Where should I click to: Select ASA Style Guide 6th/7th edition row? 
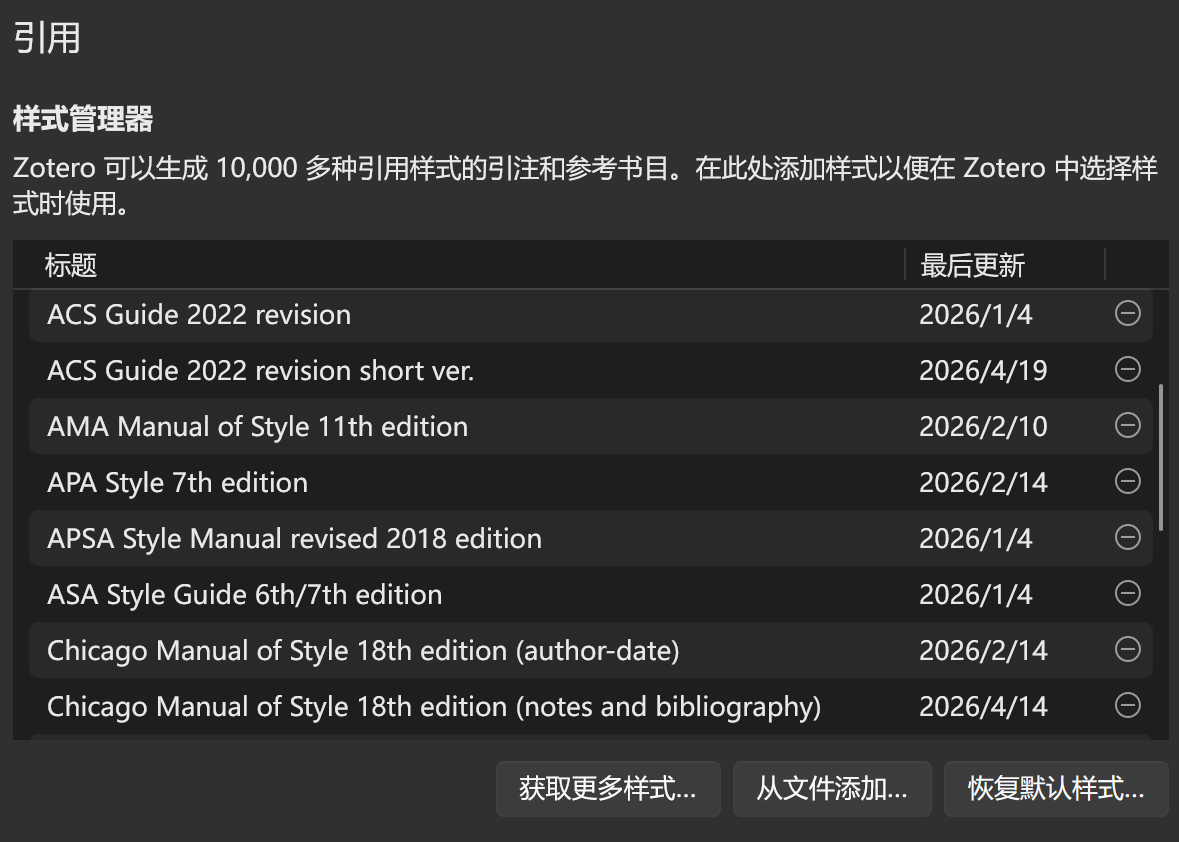(x=590, y=594)
